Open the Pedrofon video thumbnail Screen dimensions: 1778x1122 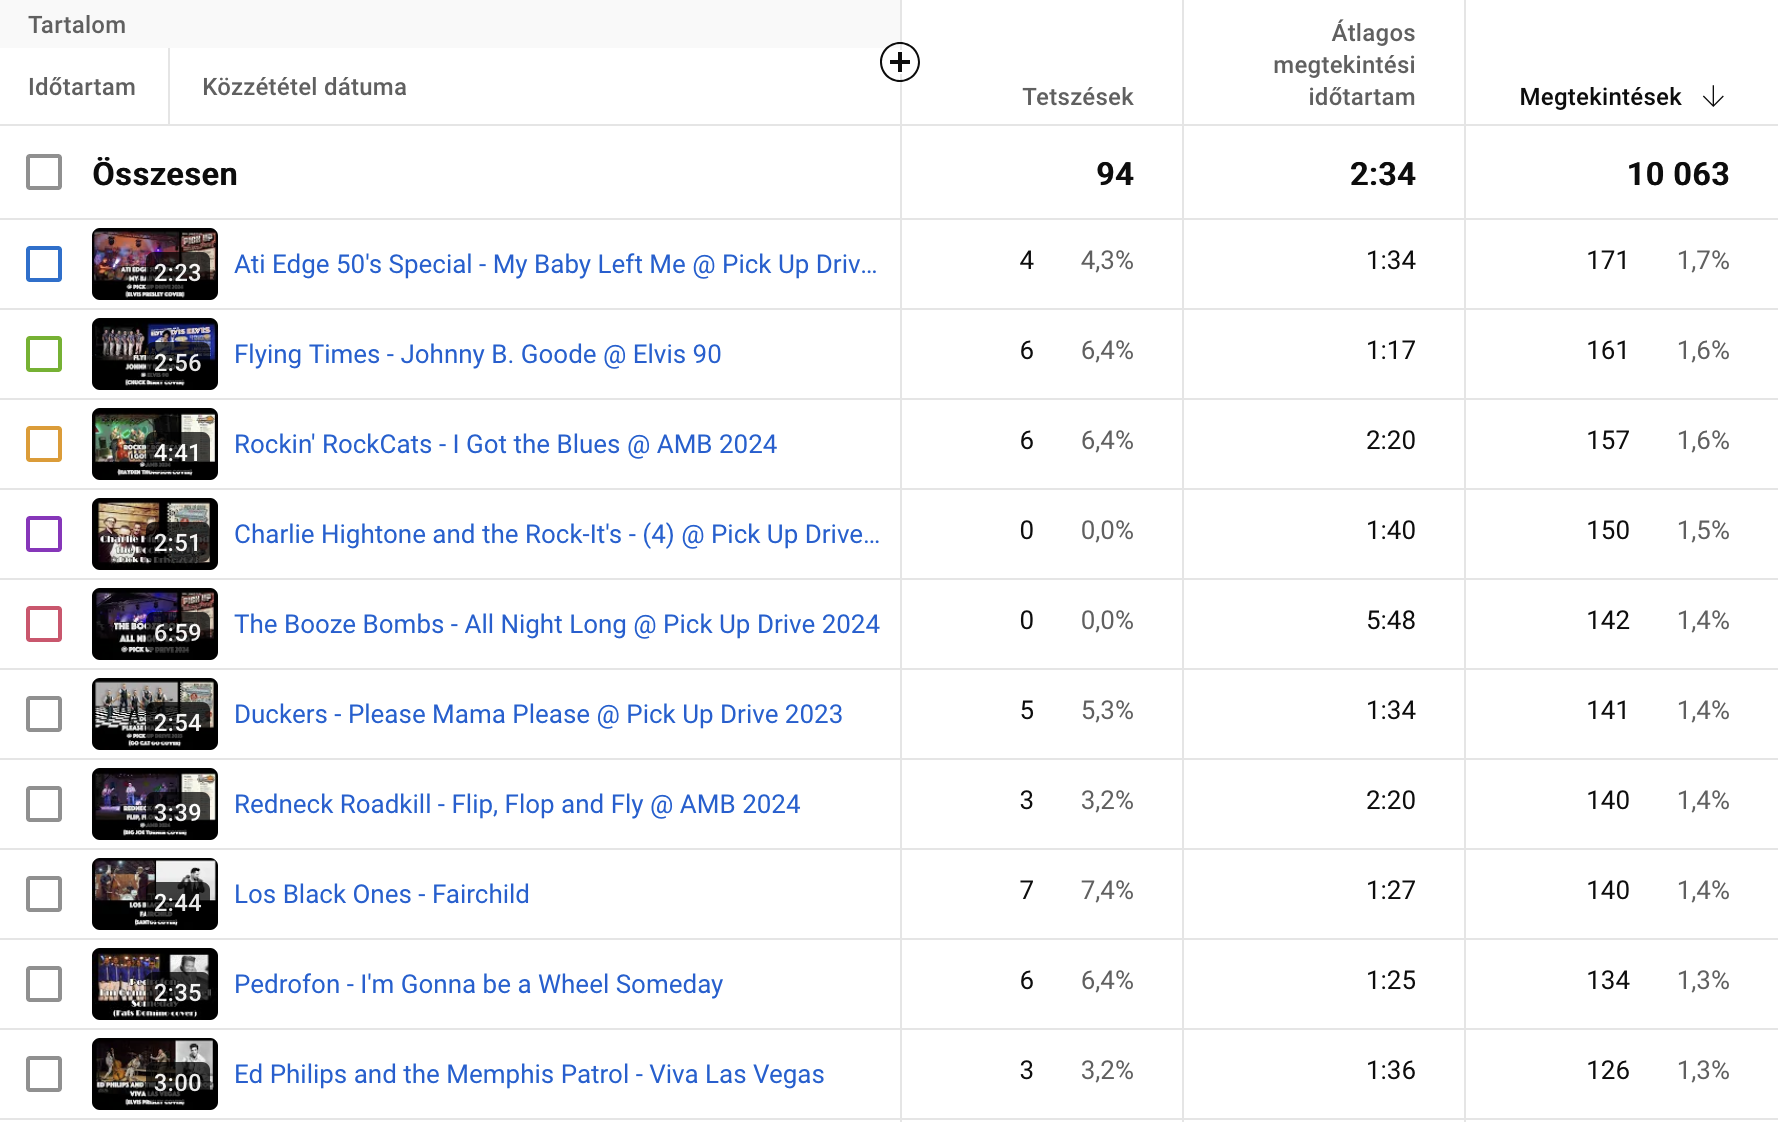tap(155, 984)
